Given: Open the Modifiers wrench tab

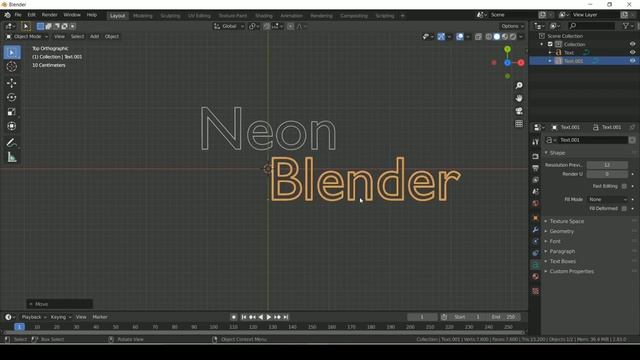Looking at the screenshot, I should [x=536, y=230].
